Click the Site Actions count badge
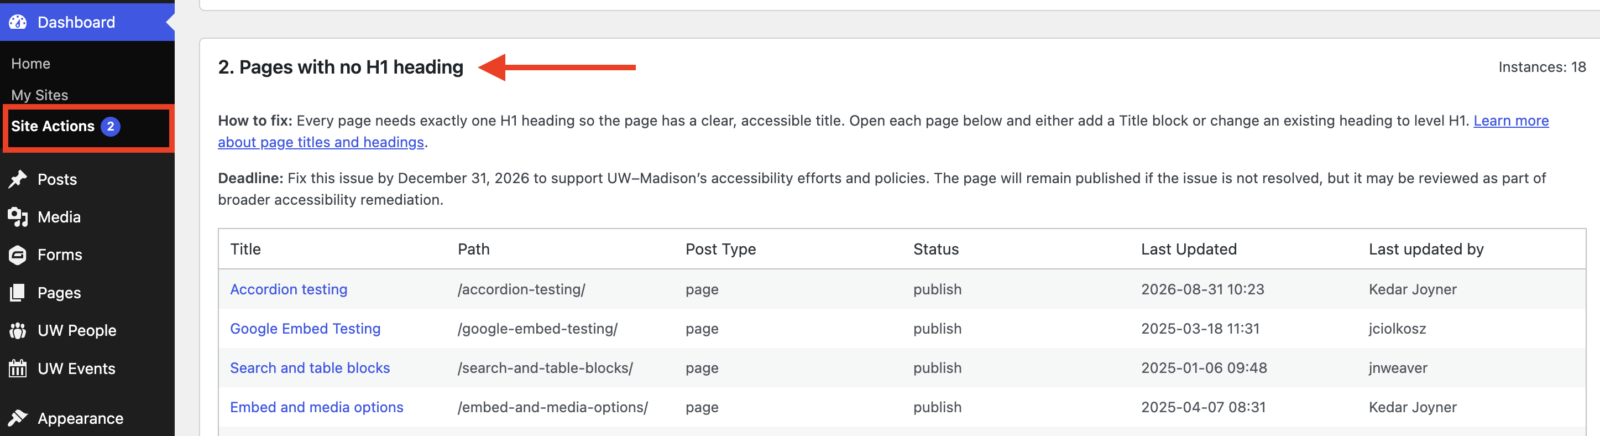Screen dimensions: 1600x436 (111, 126)
